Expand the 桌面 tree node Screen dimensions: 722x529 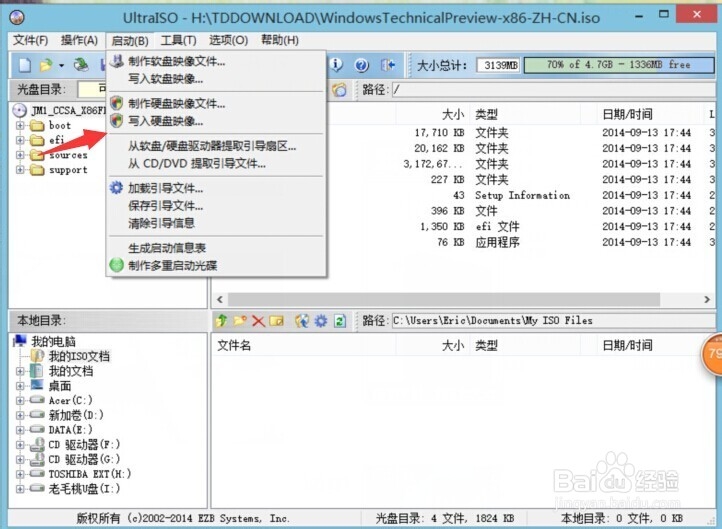(20, 386)
